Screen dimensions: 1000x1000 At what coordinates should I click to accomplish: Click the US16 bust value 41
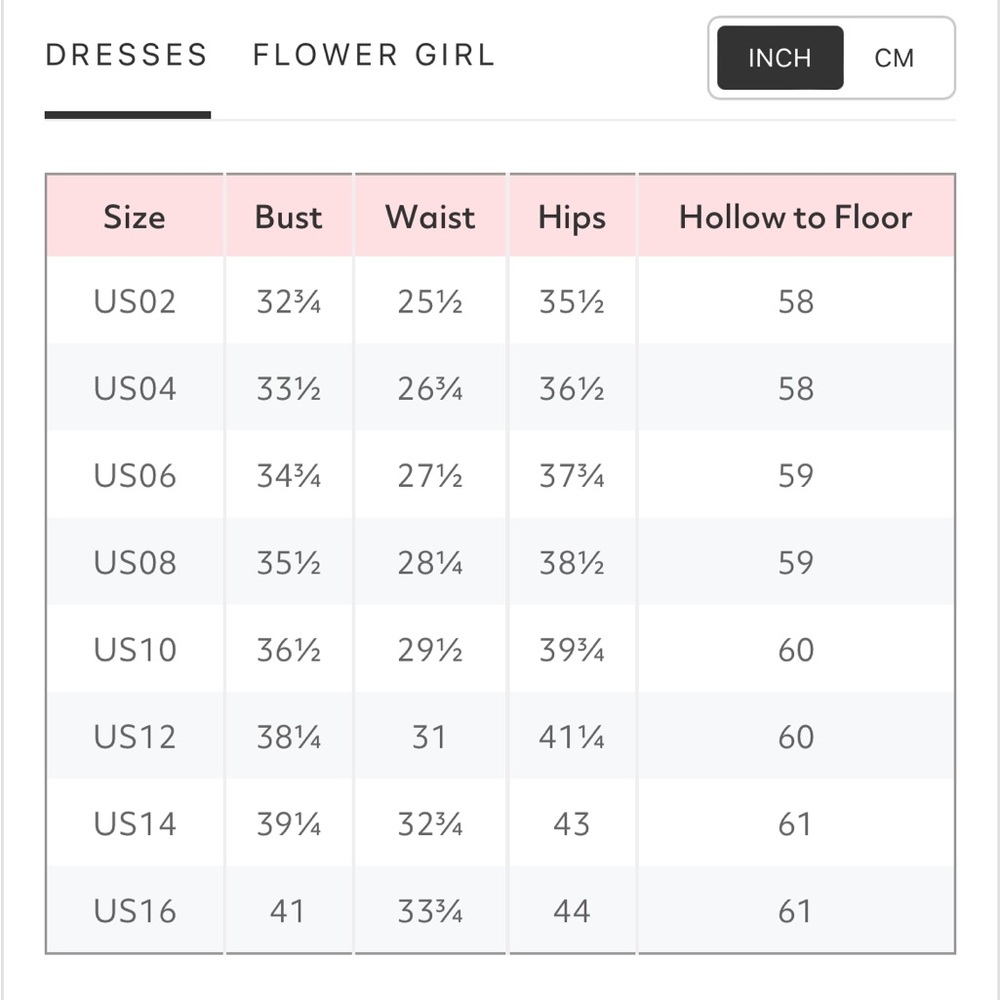pos(288,911)
